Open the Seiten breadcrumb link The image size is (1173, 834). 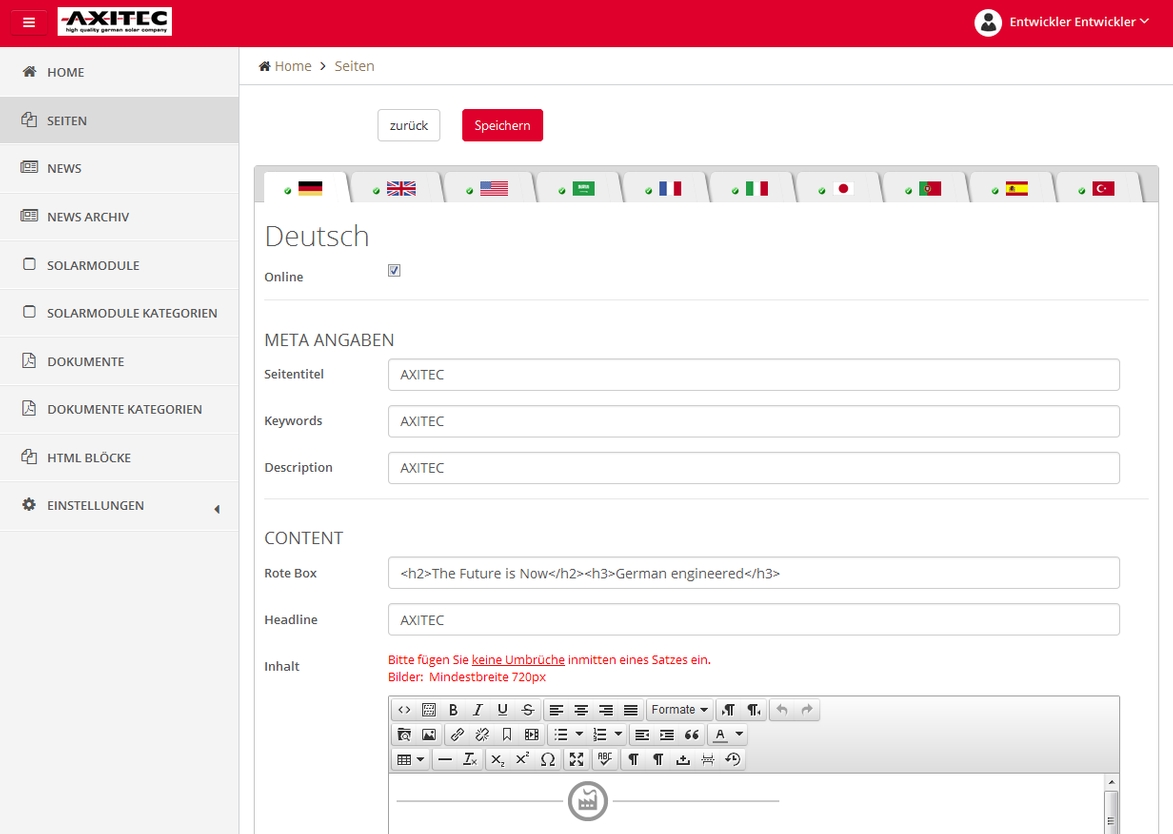[355, 66]
